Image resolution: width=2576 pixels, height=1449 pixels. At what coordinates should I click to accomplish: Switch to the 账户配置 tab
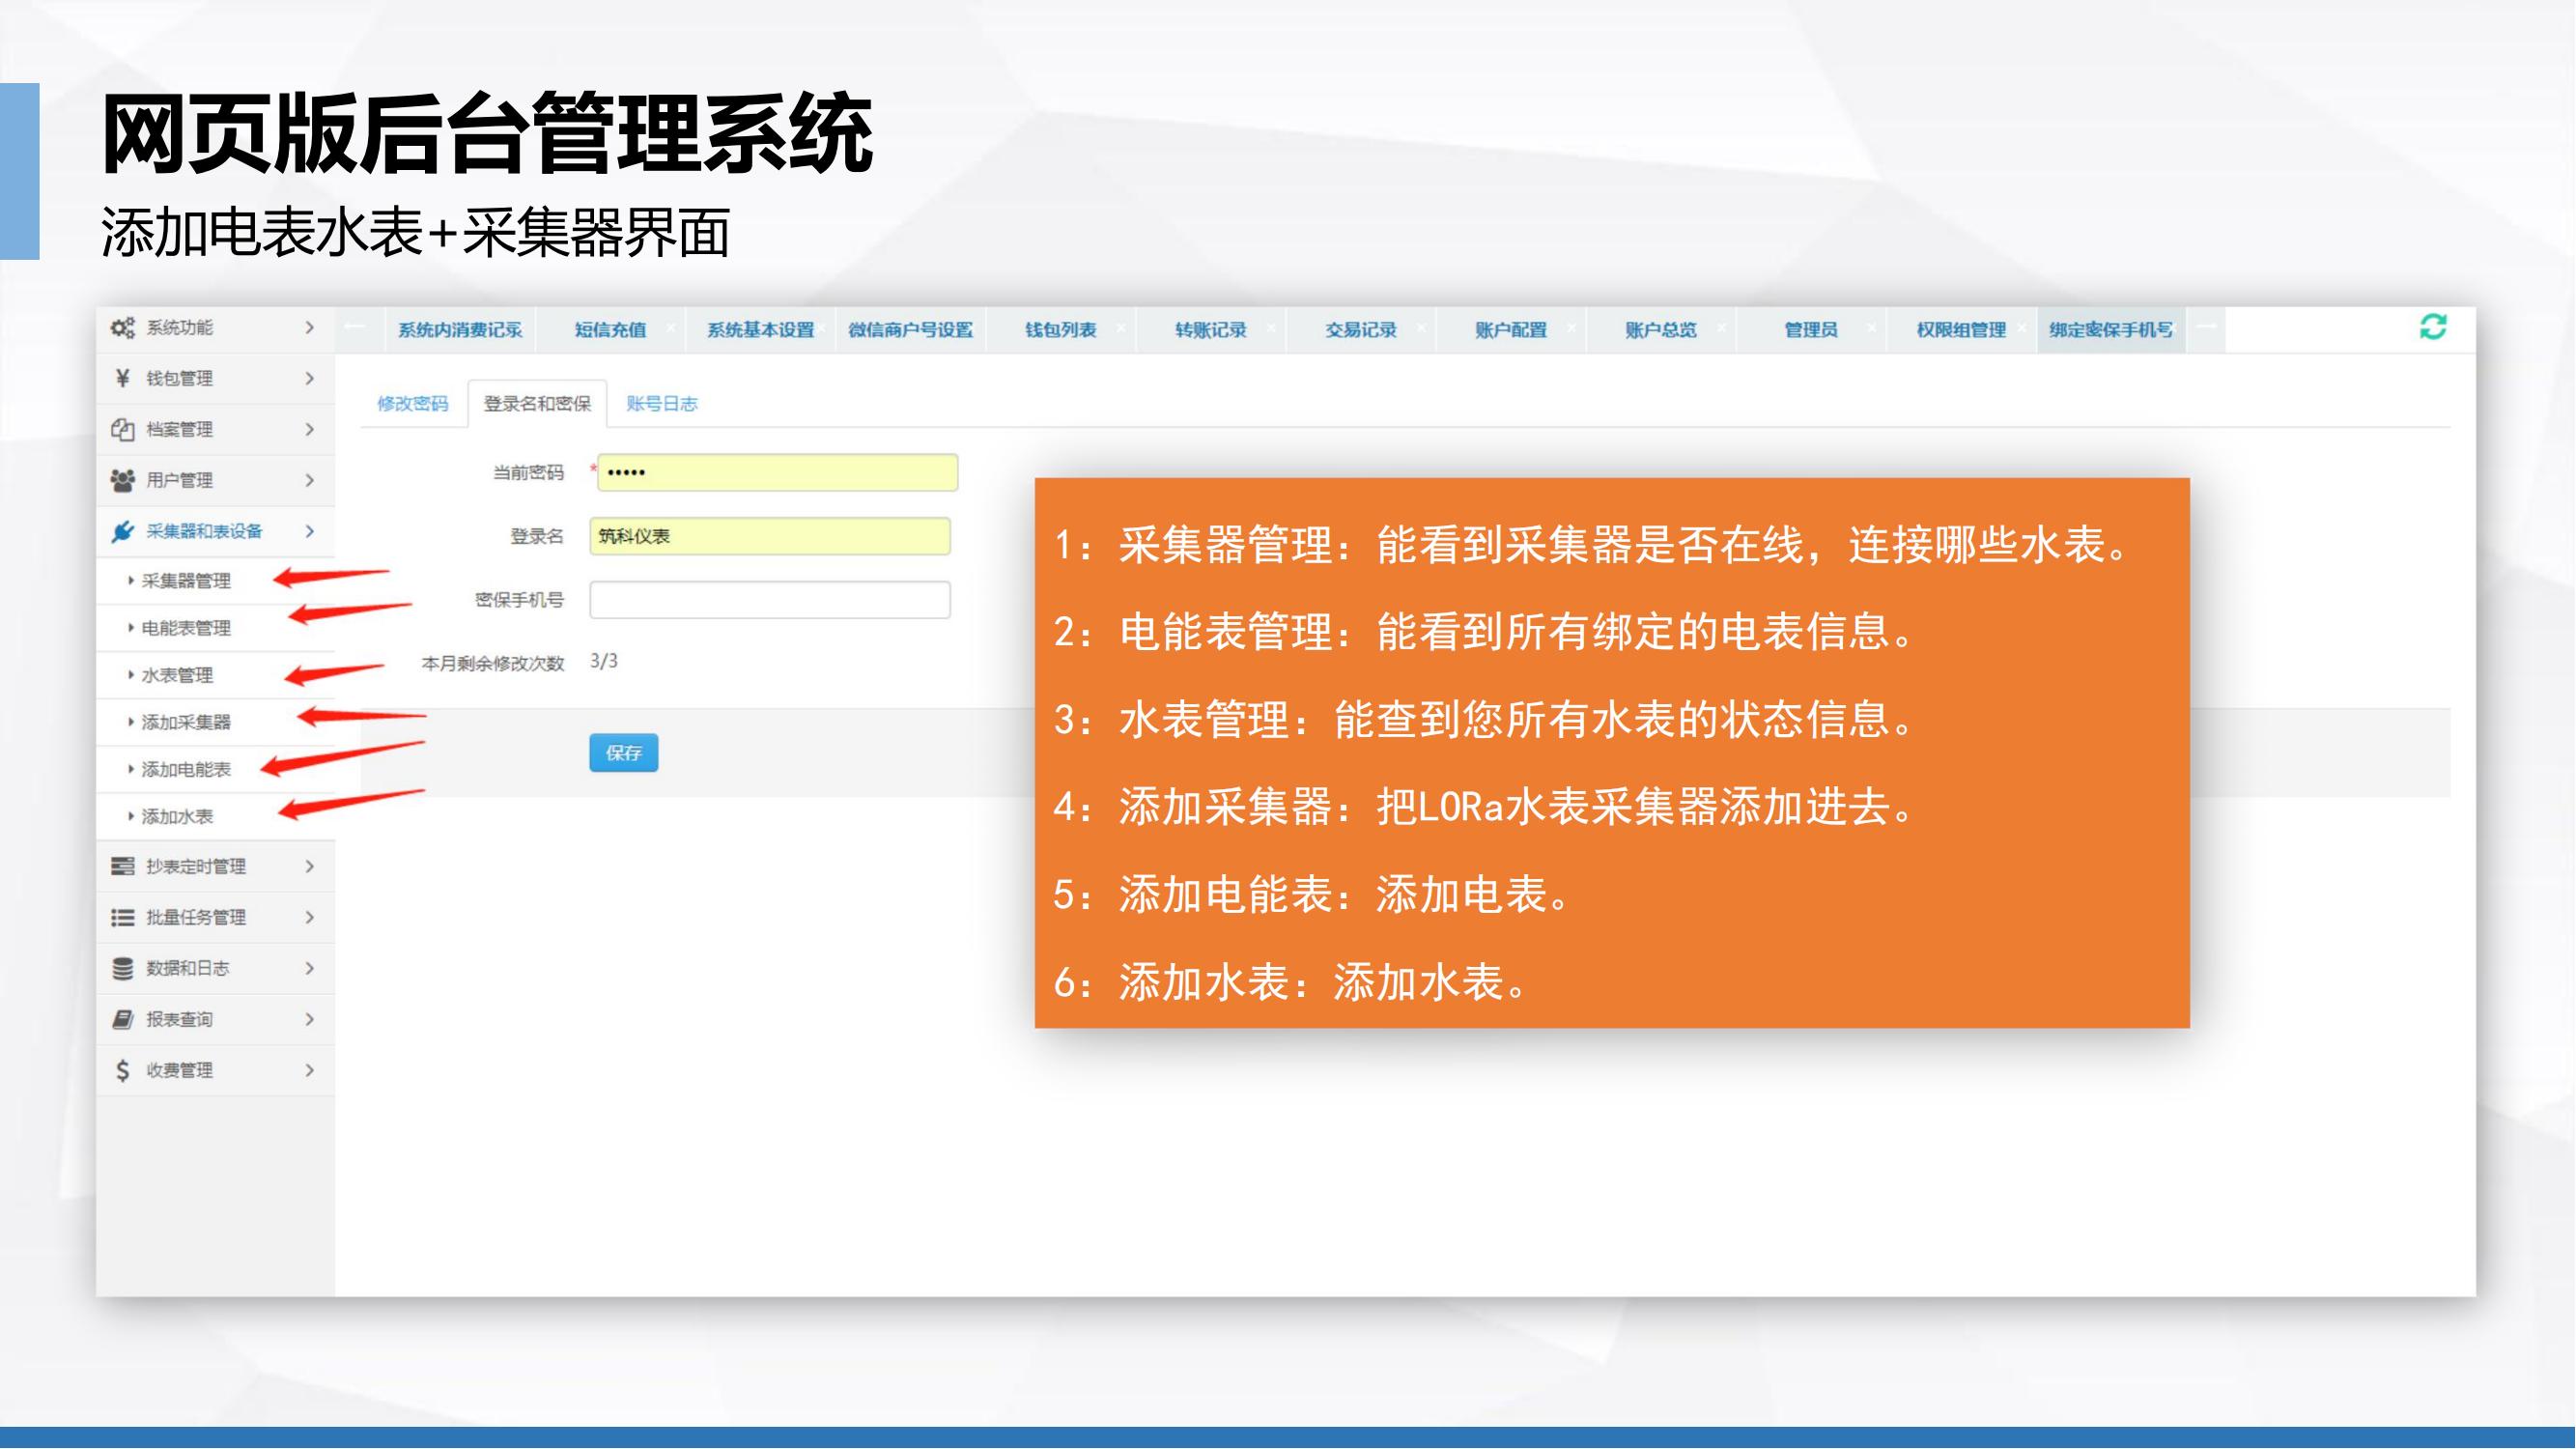(x=1511, y=330)
